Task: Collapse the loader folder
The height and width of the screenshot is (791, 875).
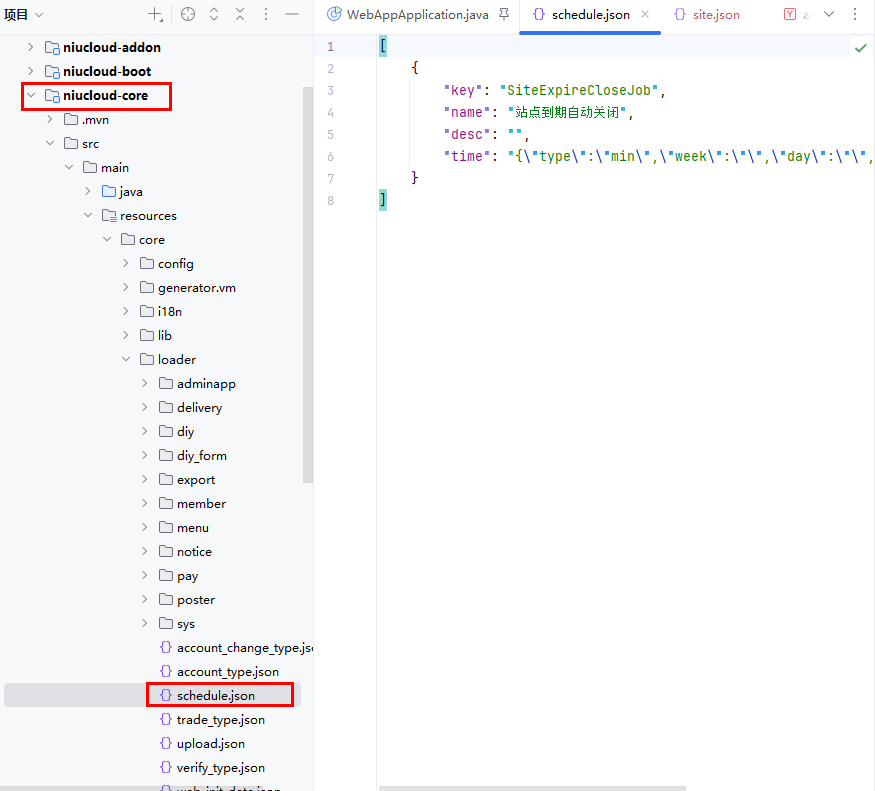Action: click(126, 360)
